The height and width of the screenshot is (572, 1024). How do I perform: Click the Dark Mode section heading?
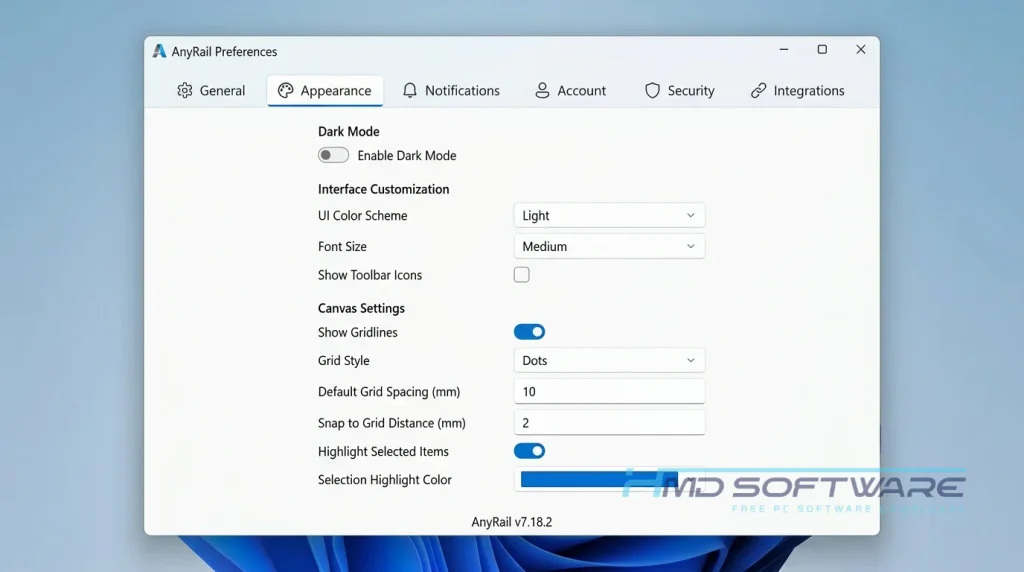click(x=349, y=131)
